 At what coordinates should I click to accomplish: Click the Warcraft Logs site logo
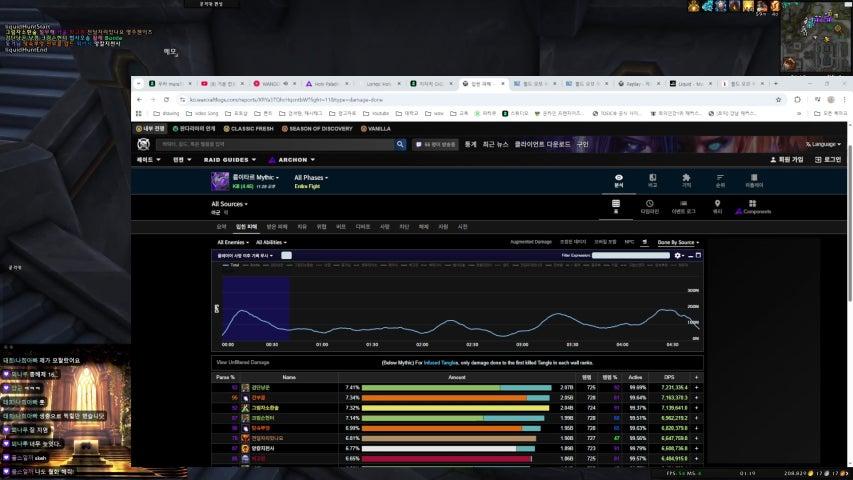pos(143,144)
